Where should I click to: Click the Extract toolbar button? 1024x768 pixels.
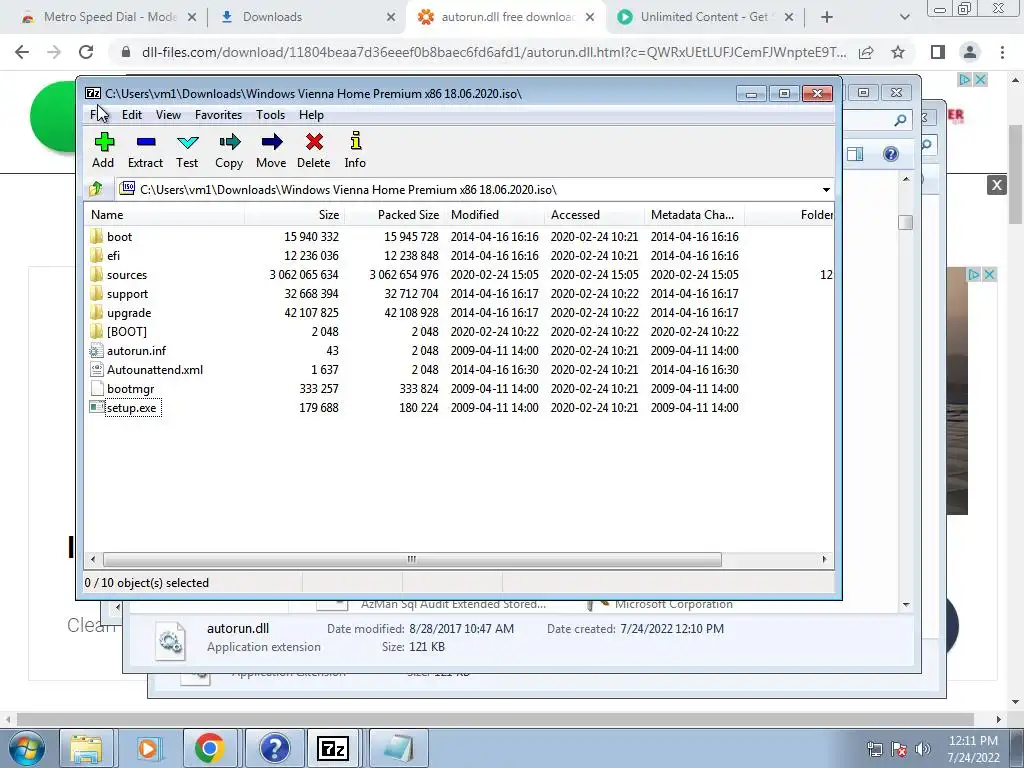click(x=145, y=150)
